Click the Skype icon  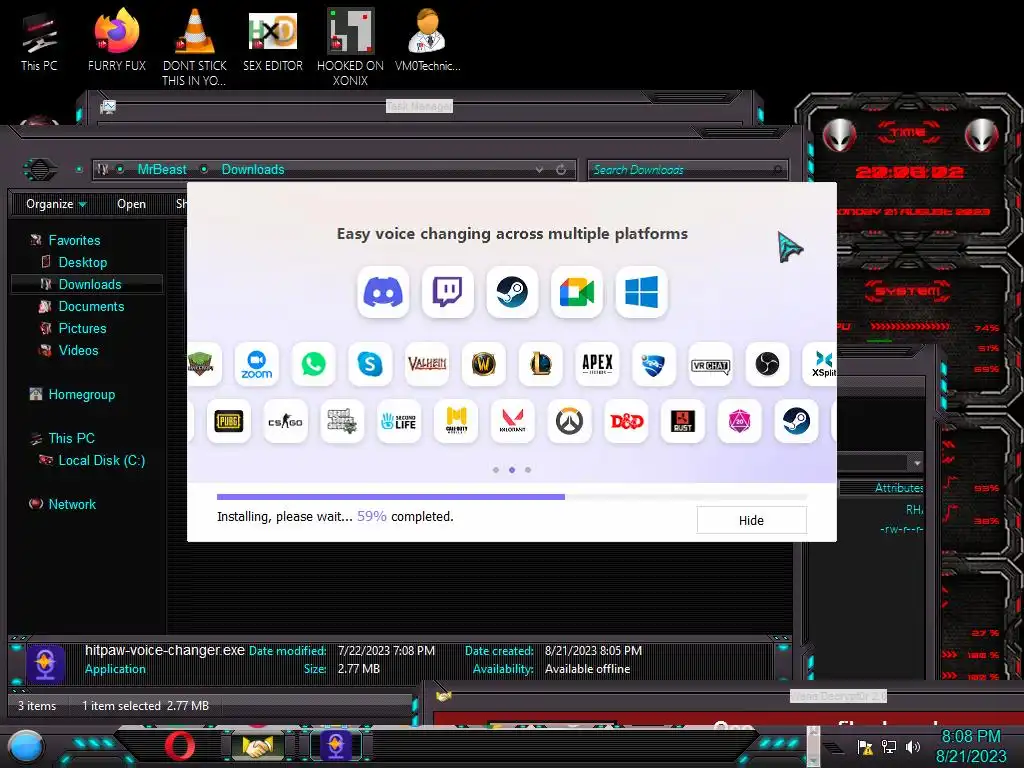coord(370,364)
